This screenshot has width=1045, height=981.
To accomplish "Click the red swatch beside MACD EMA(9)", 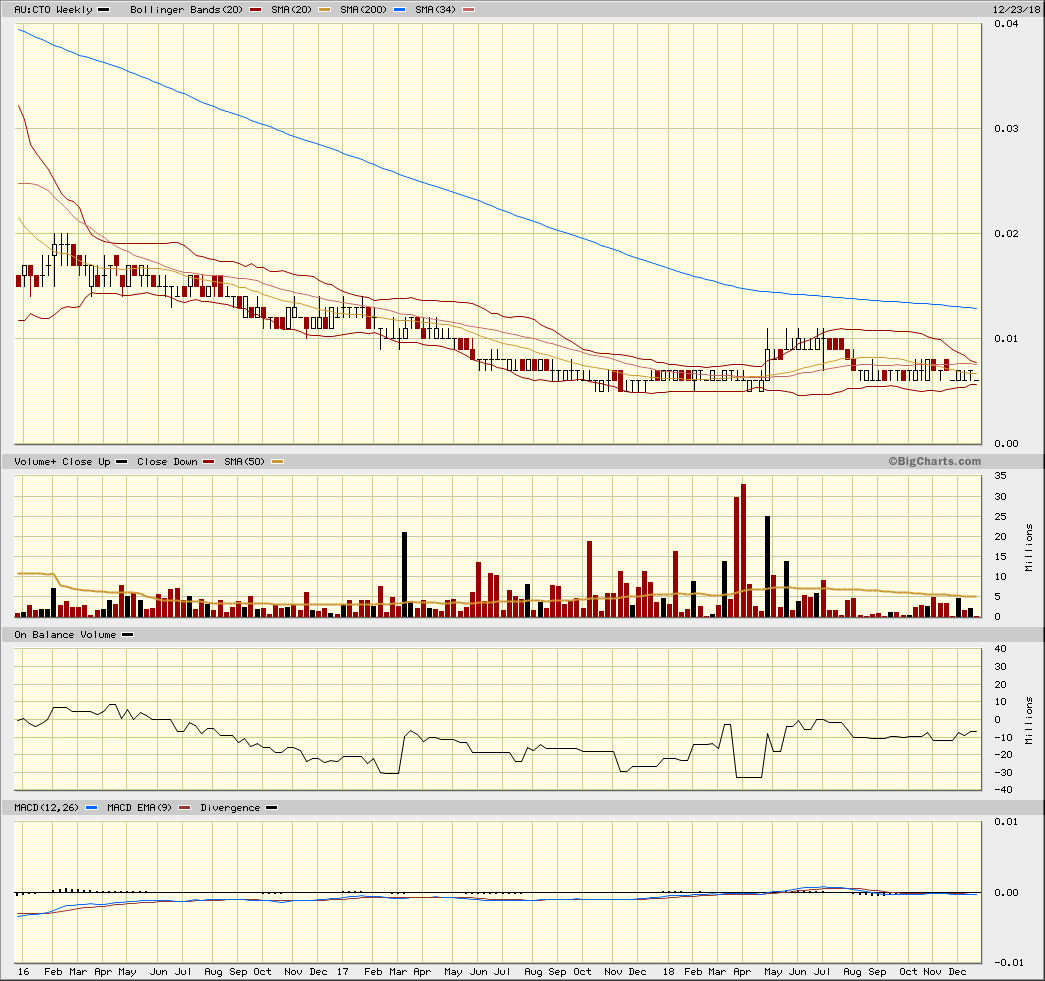I will pos(185,808).
